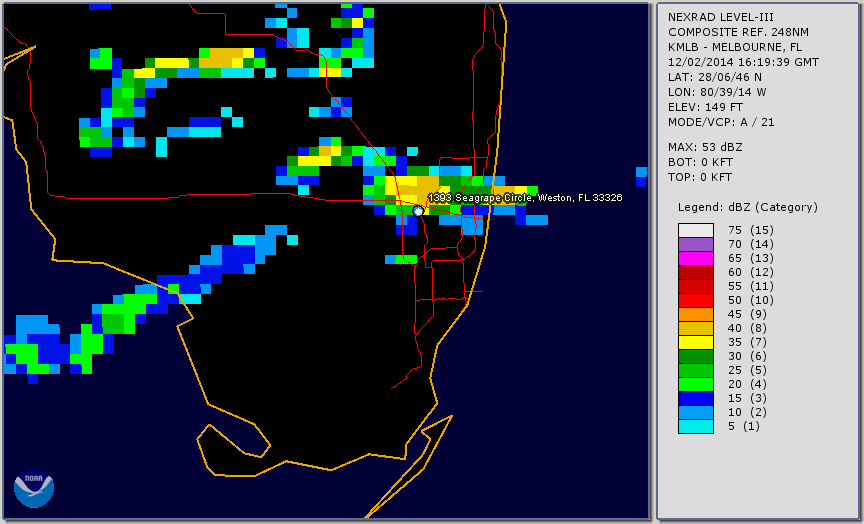Select the 50 dBZ bright red swatch
Image resolution: width=864 pixels, height=524 pixels.
(696, 300)
